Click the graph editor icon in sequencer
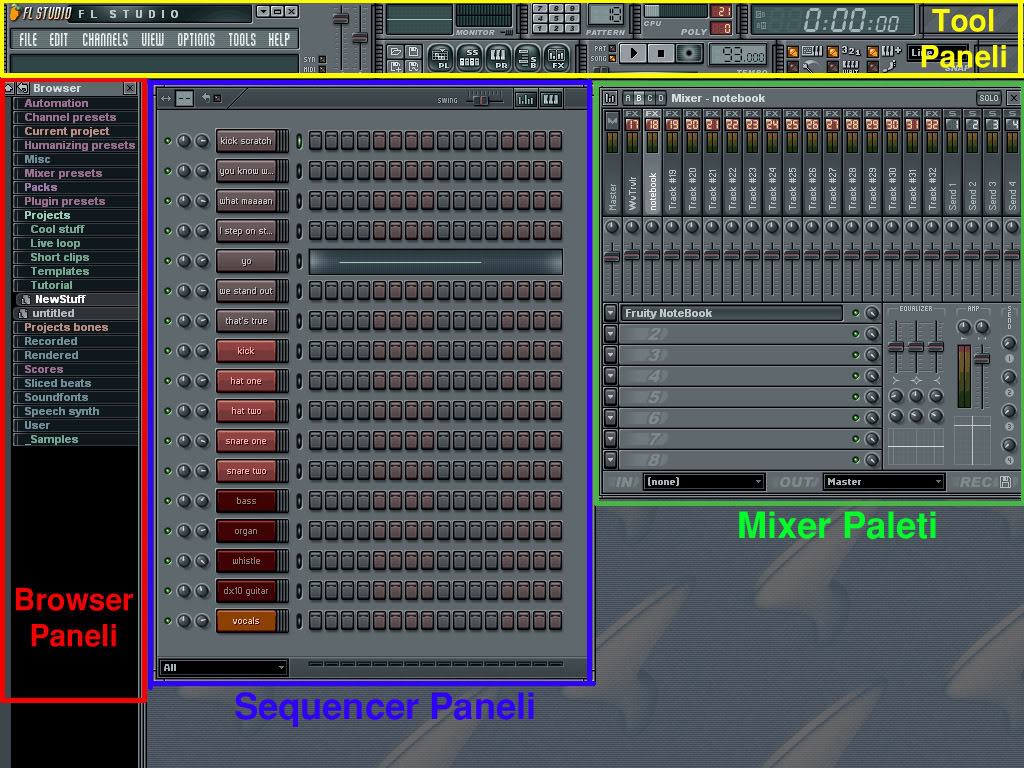The width and height of the screenshot is (1024, 768). (x=525, y=99)
